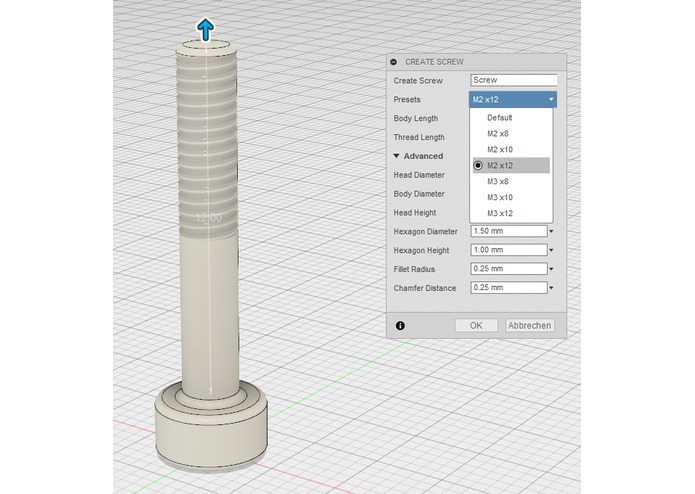
Task: Click the Body Length label
Action: [x=416, y=119]
